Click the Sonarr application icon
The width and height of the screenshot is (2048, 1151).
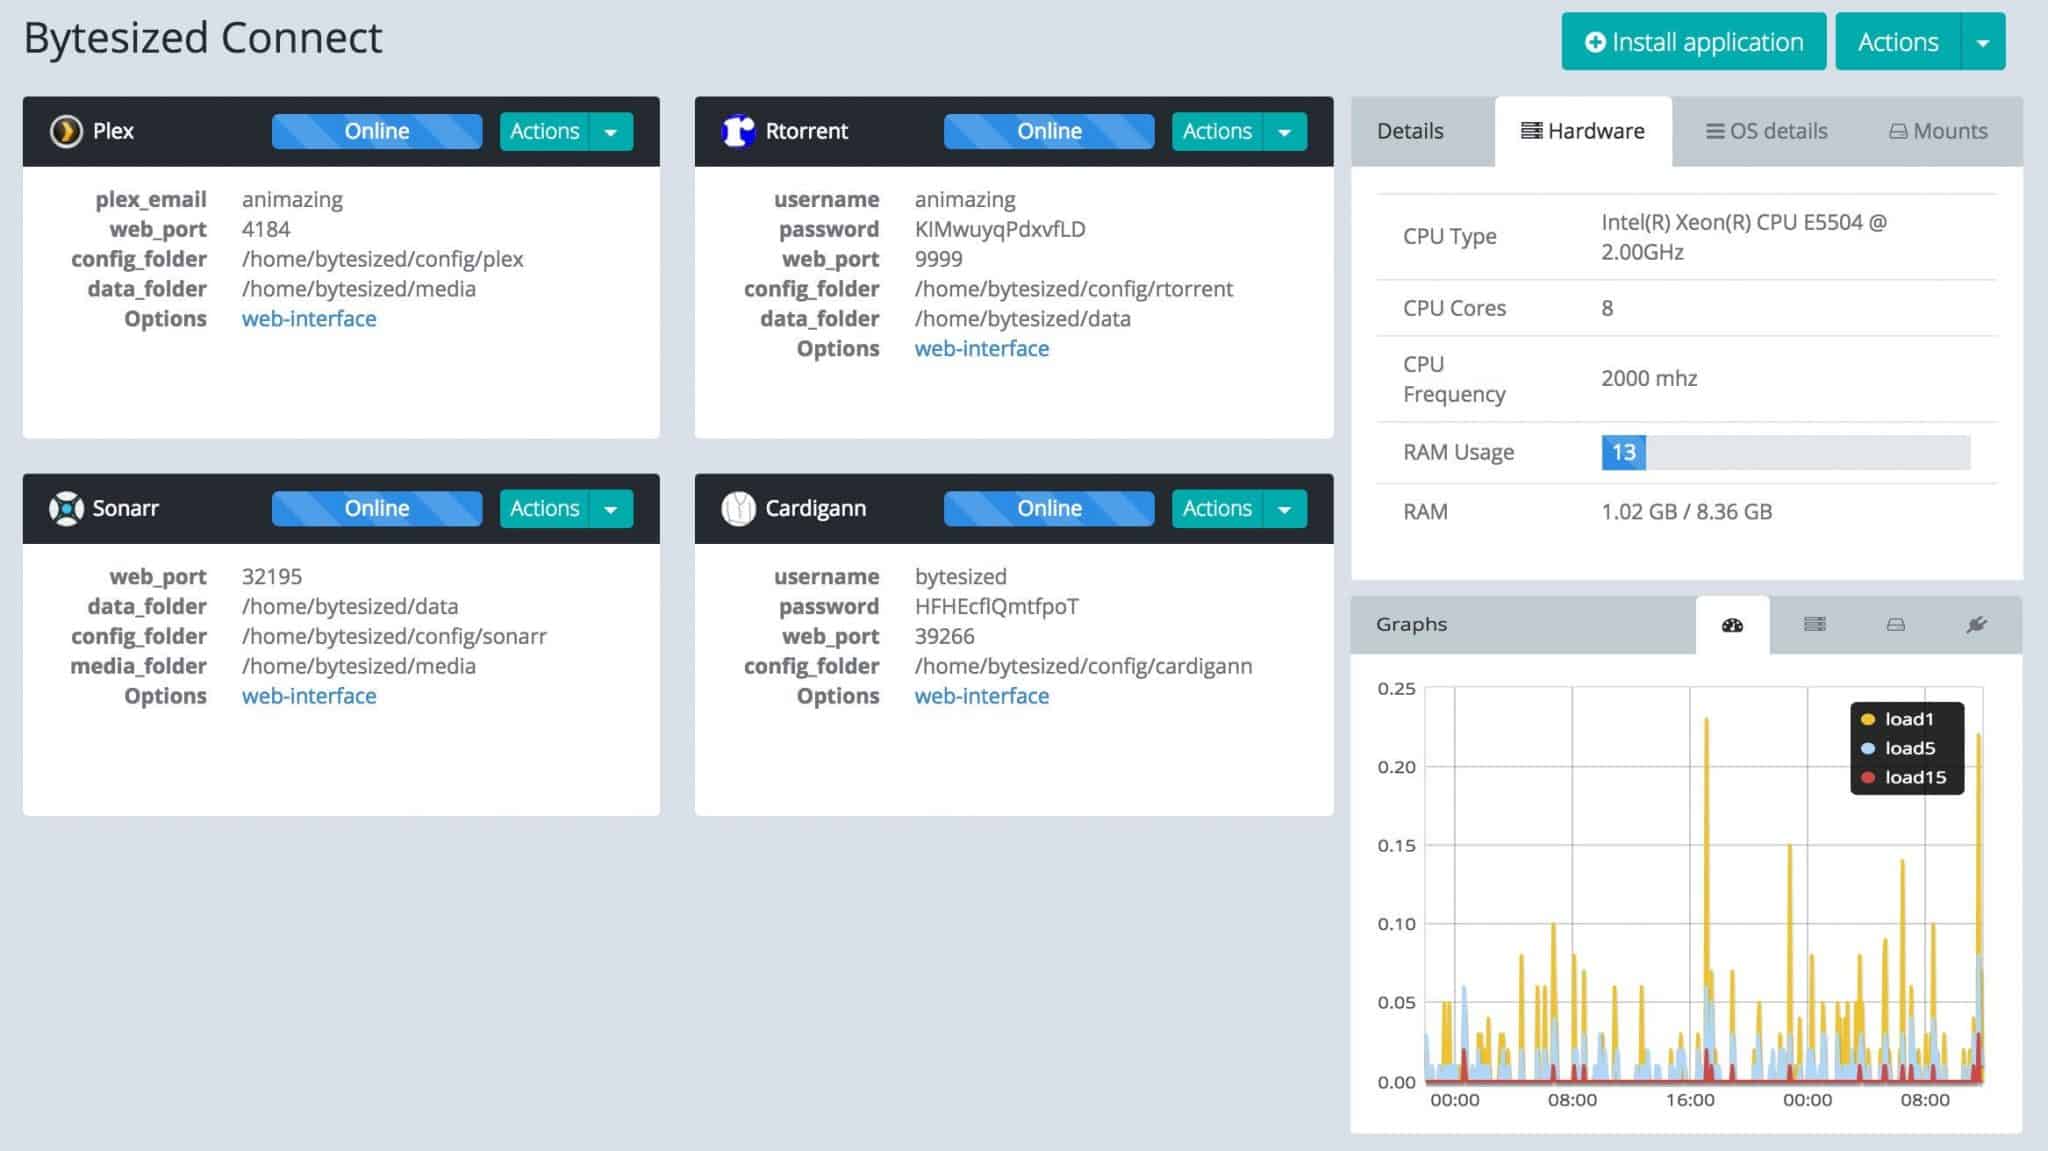coord(66,508)
